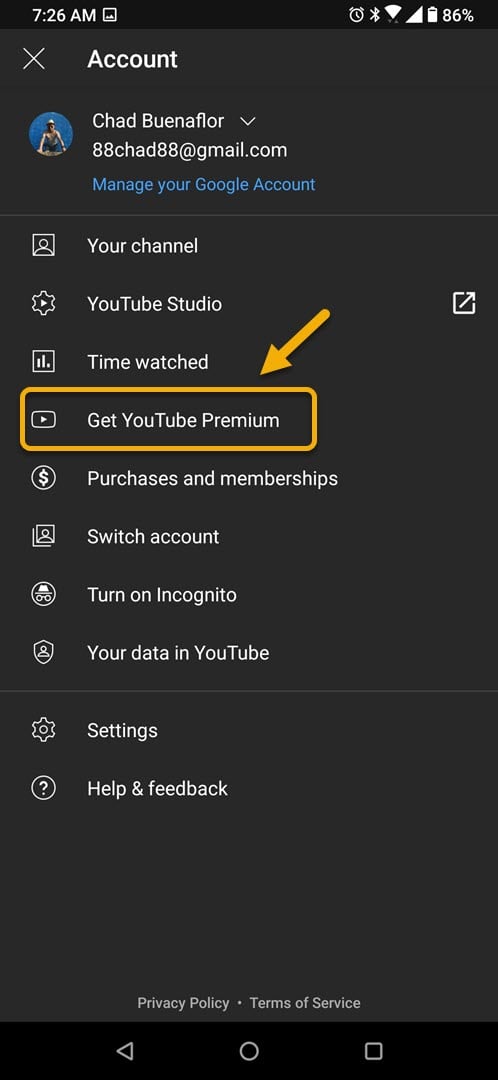Image resolution: width=498 pixels, height=1080 pixels.
Task: Open Manage your Google Account link
Action: [x=204, y=184]
